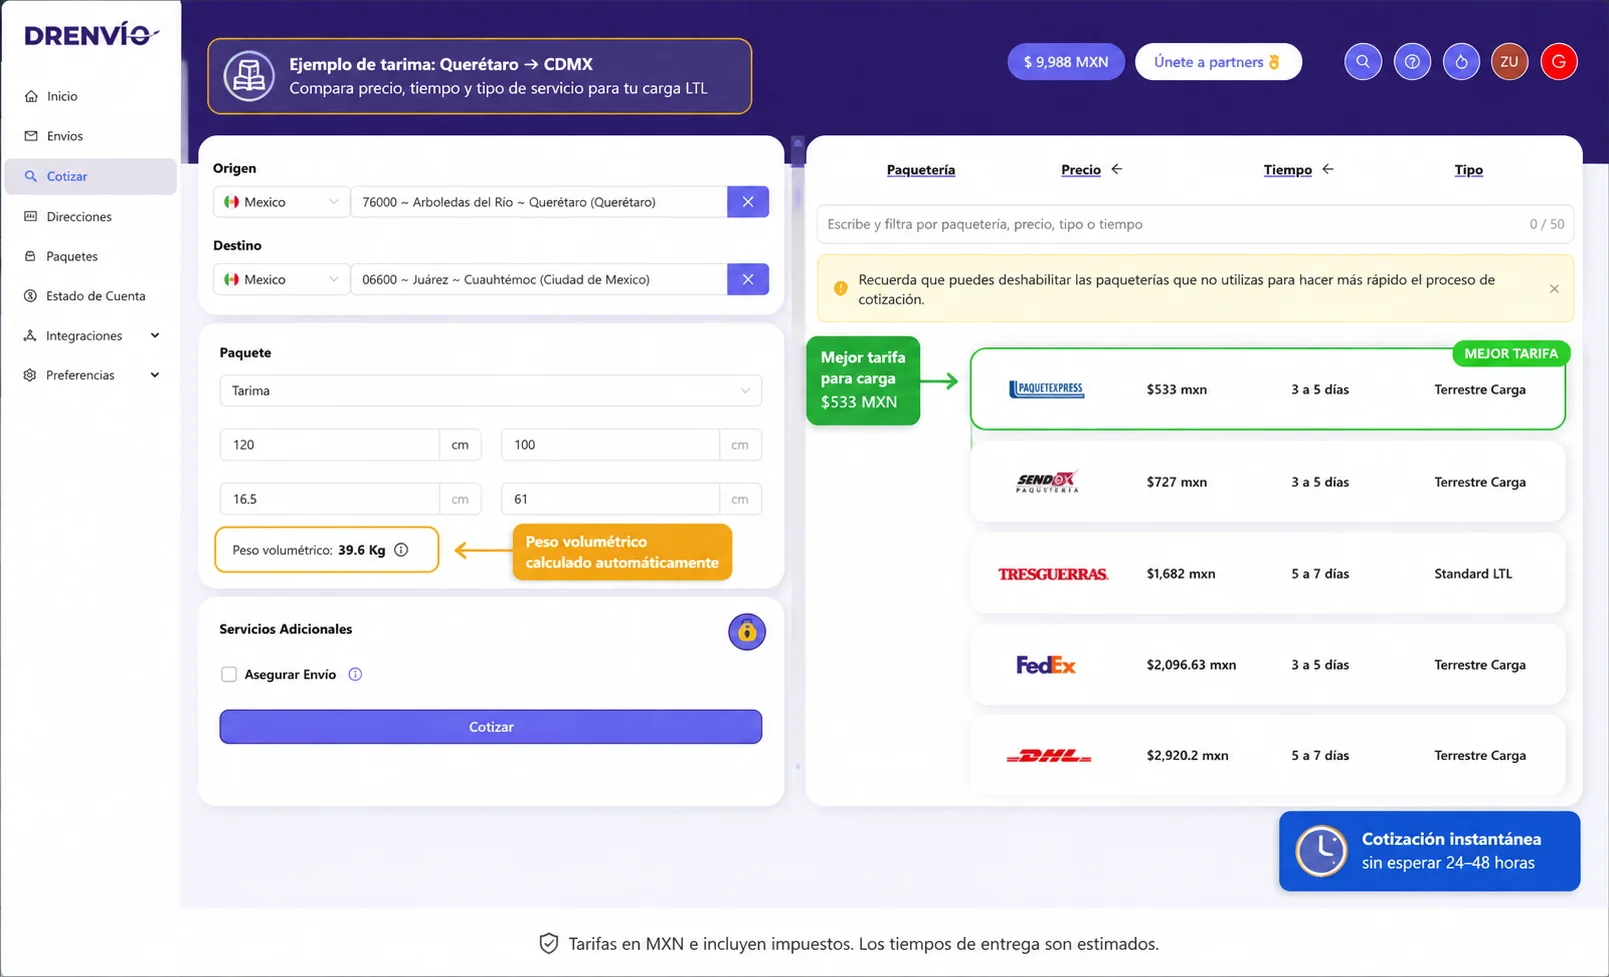Click the red G account avatar

1558,62
